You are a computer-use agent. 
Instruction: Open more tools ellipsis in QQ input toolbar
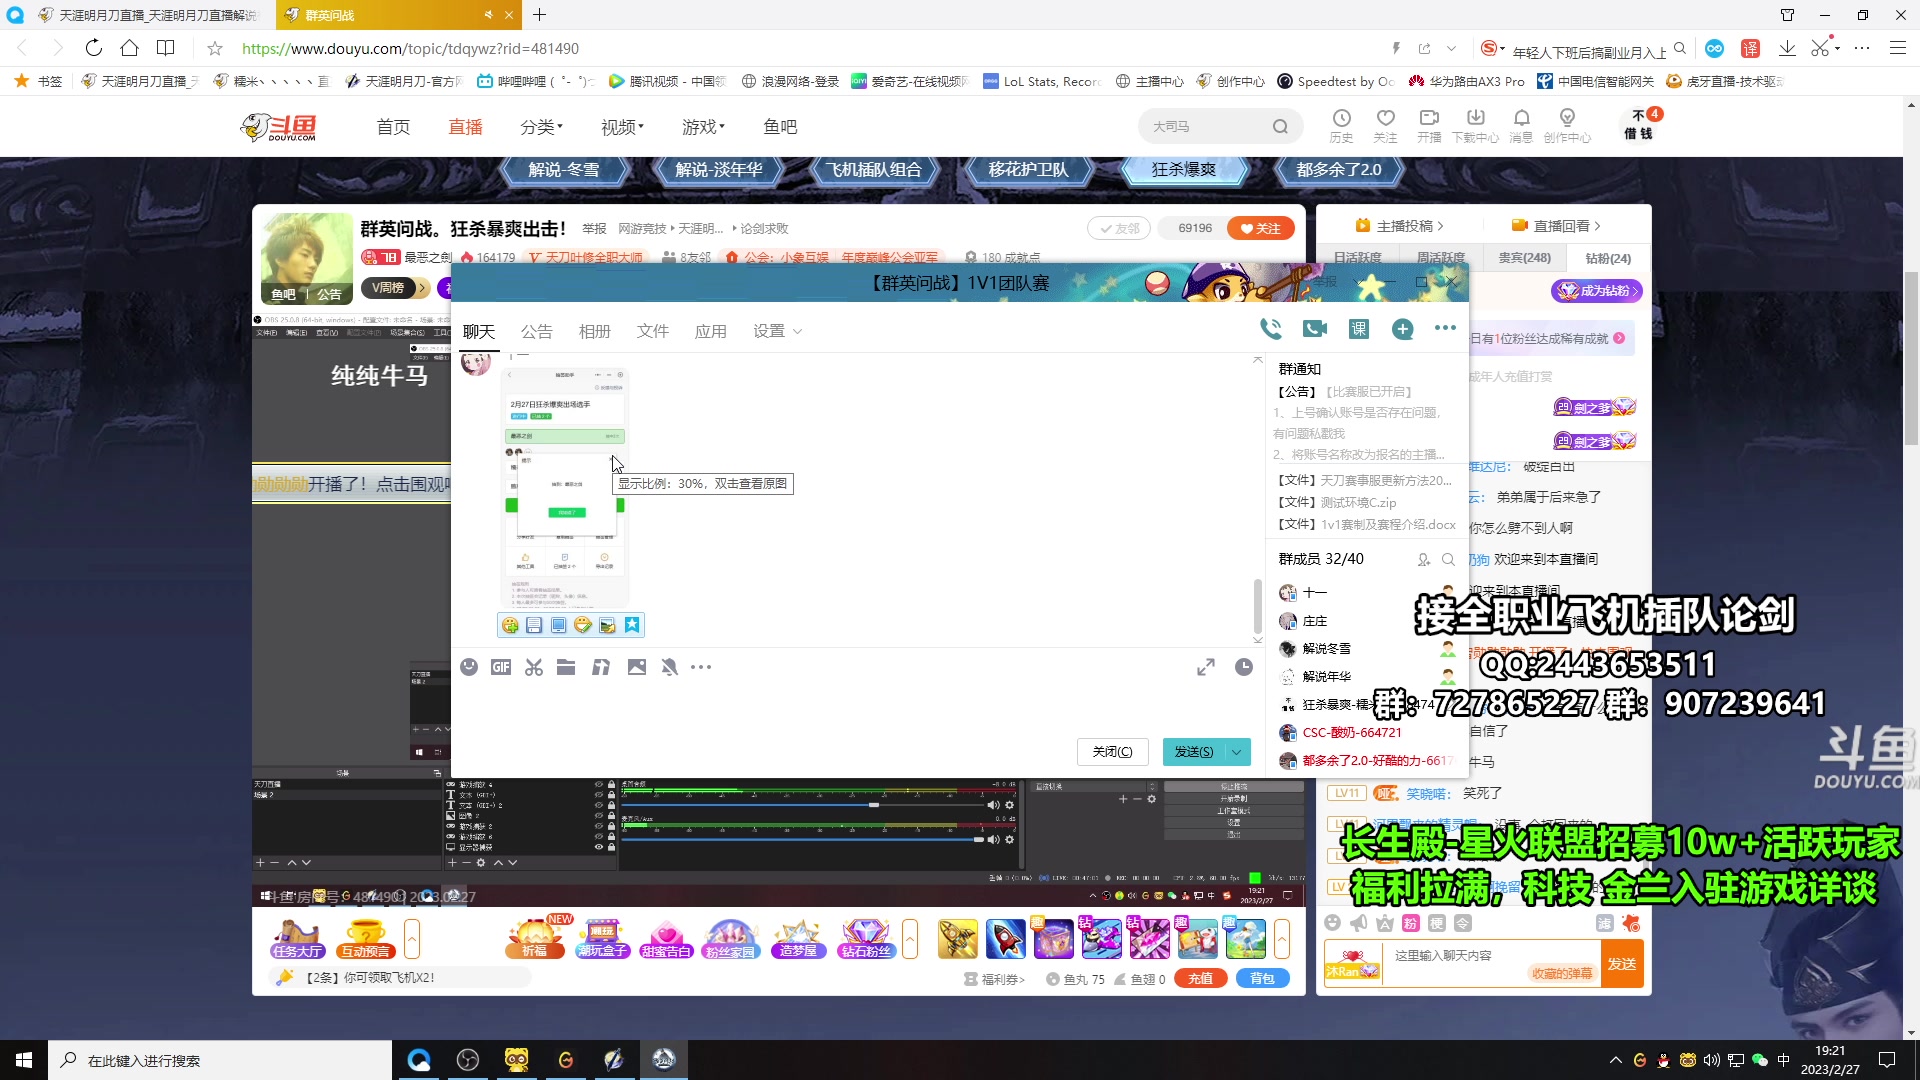click(x=701, y=667)
